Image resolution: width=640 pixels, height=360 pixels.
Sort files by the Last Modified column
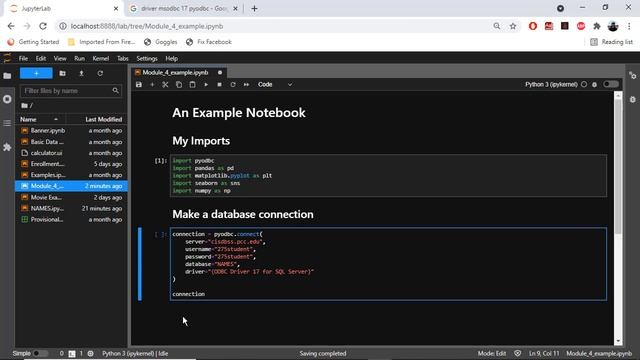coord(98,119)
